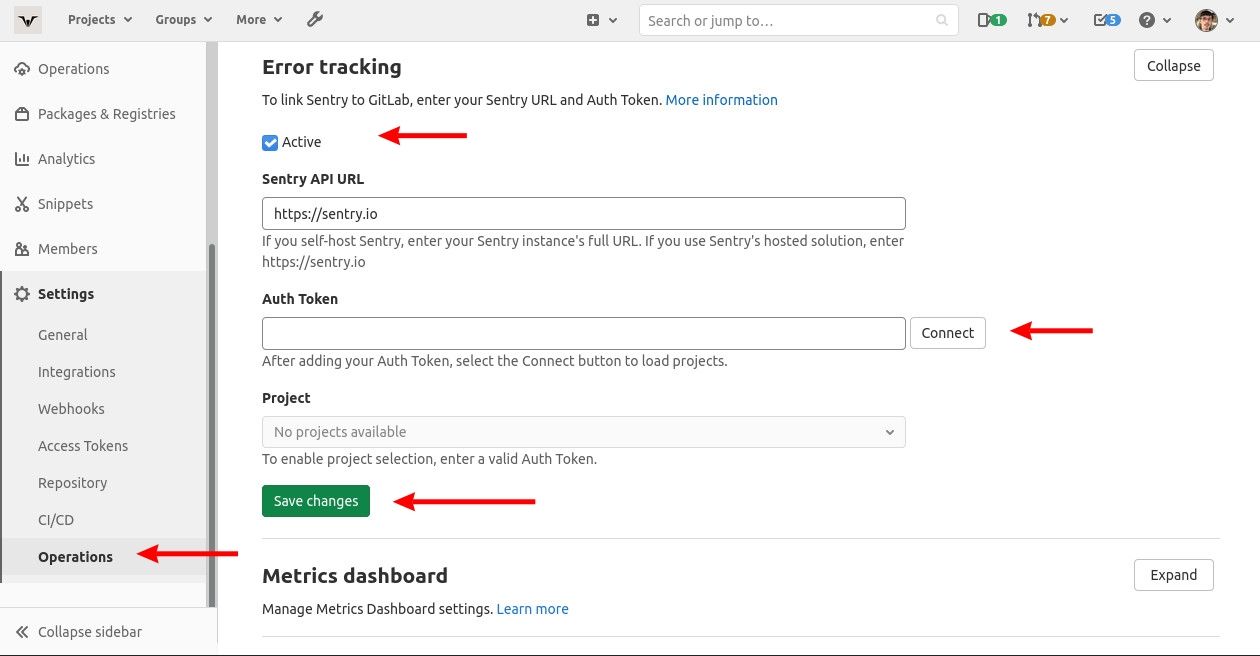Open the Project selection dropdown
This screenshot has height=656, width=1260.
point(583,431)
